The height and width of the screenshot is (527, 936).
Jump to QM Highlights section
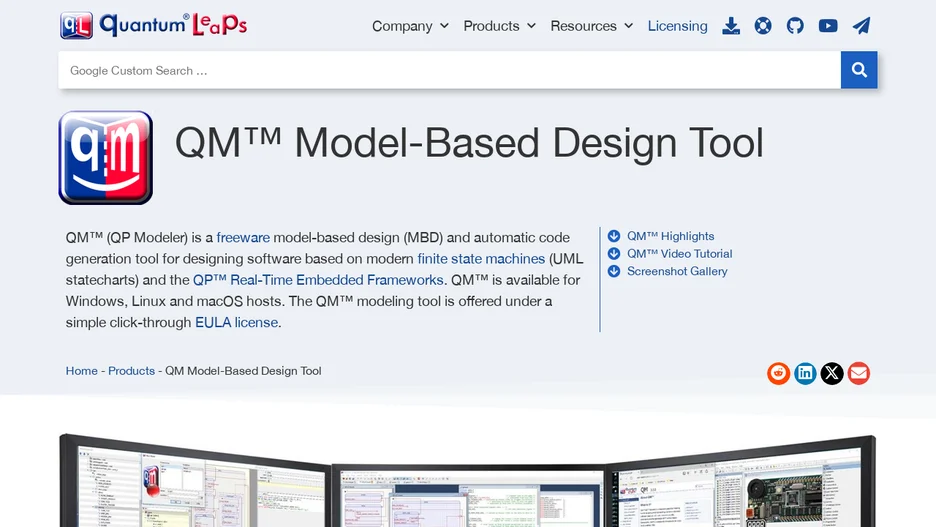click(x=670, y=236)
